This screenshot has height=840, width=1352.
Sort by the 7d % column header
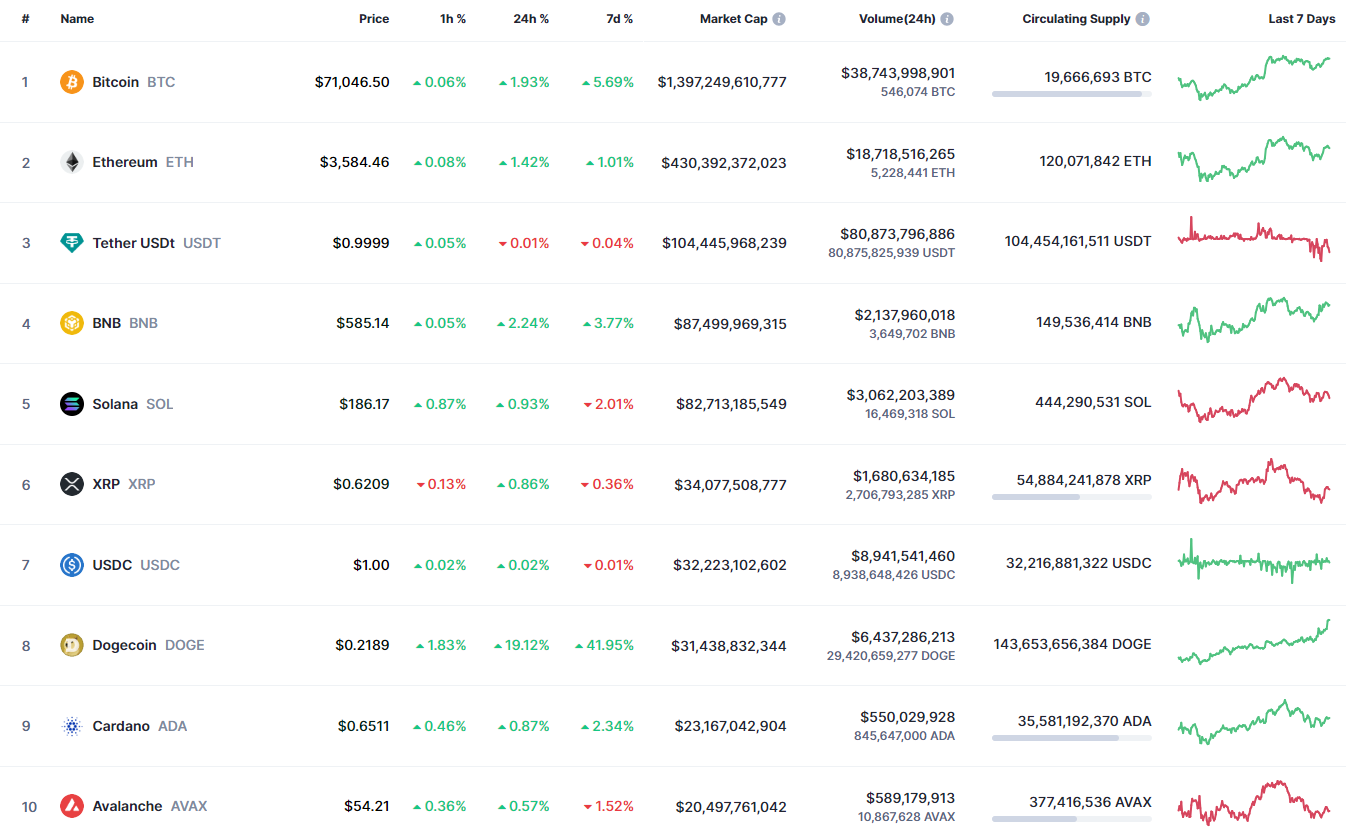[x=619, y=19]
